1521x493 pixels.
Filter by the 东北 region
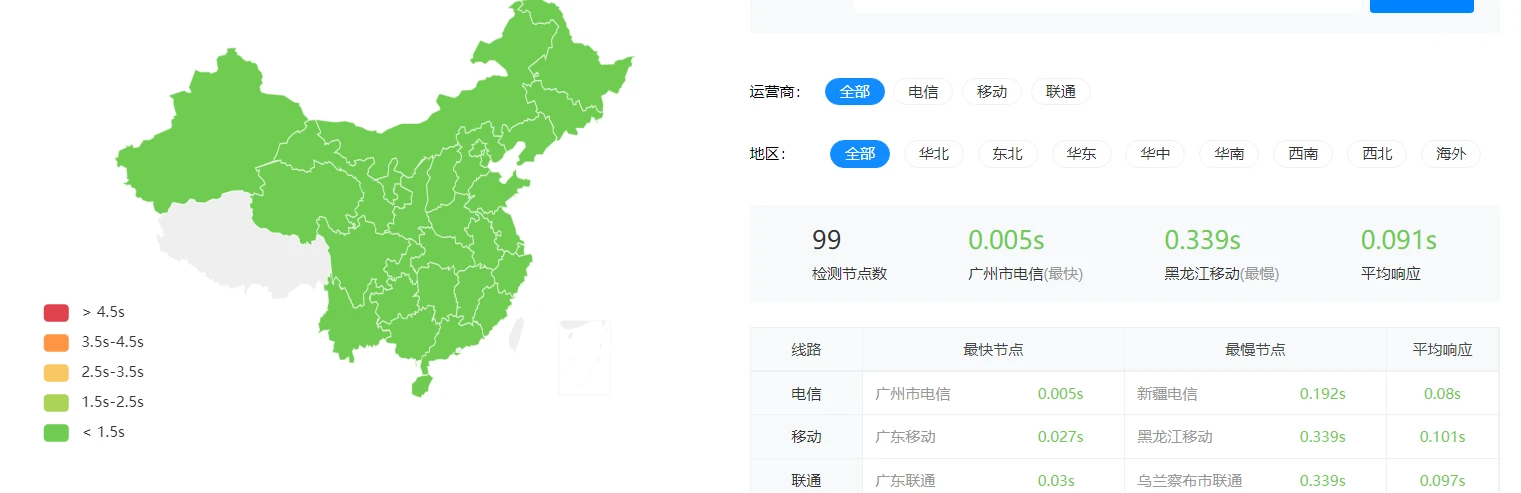tap(1007, 154)
